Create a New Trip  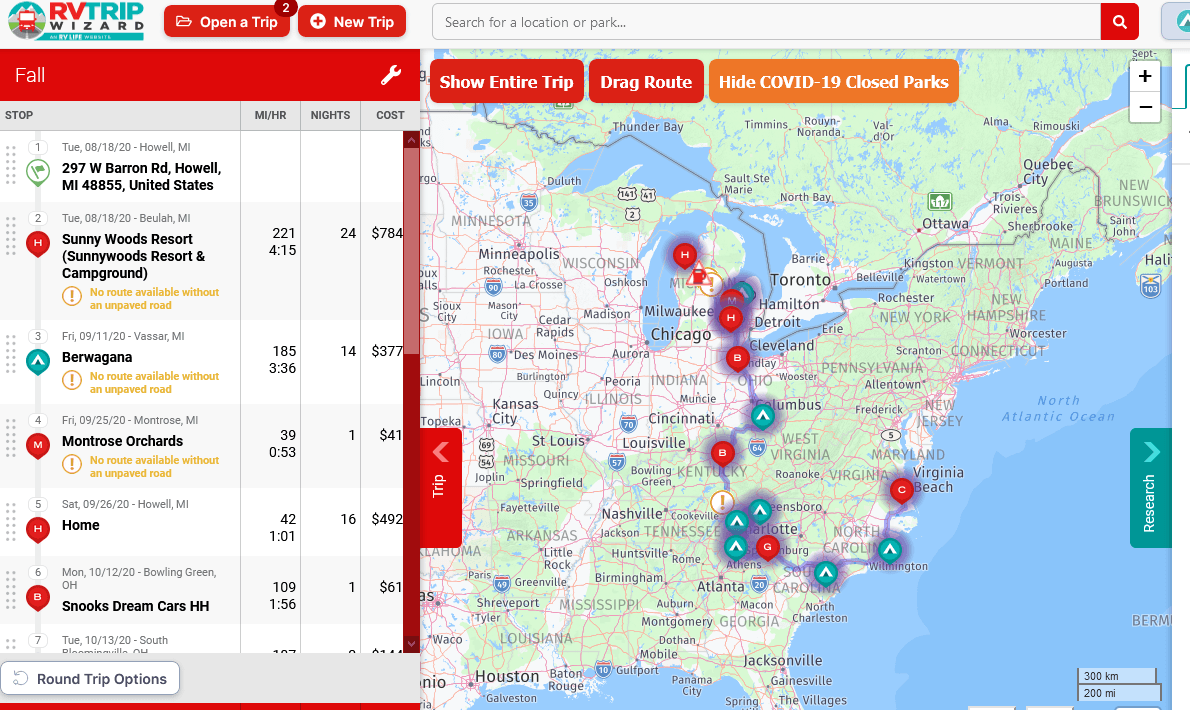[x=352, y=21]
